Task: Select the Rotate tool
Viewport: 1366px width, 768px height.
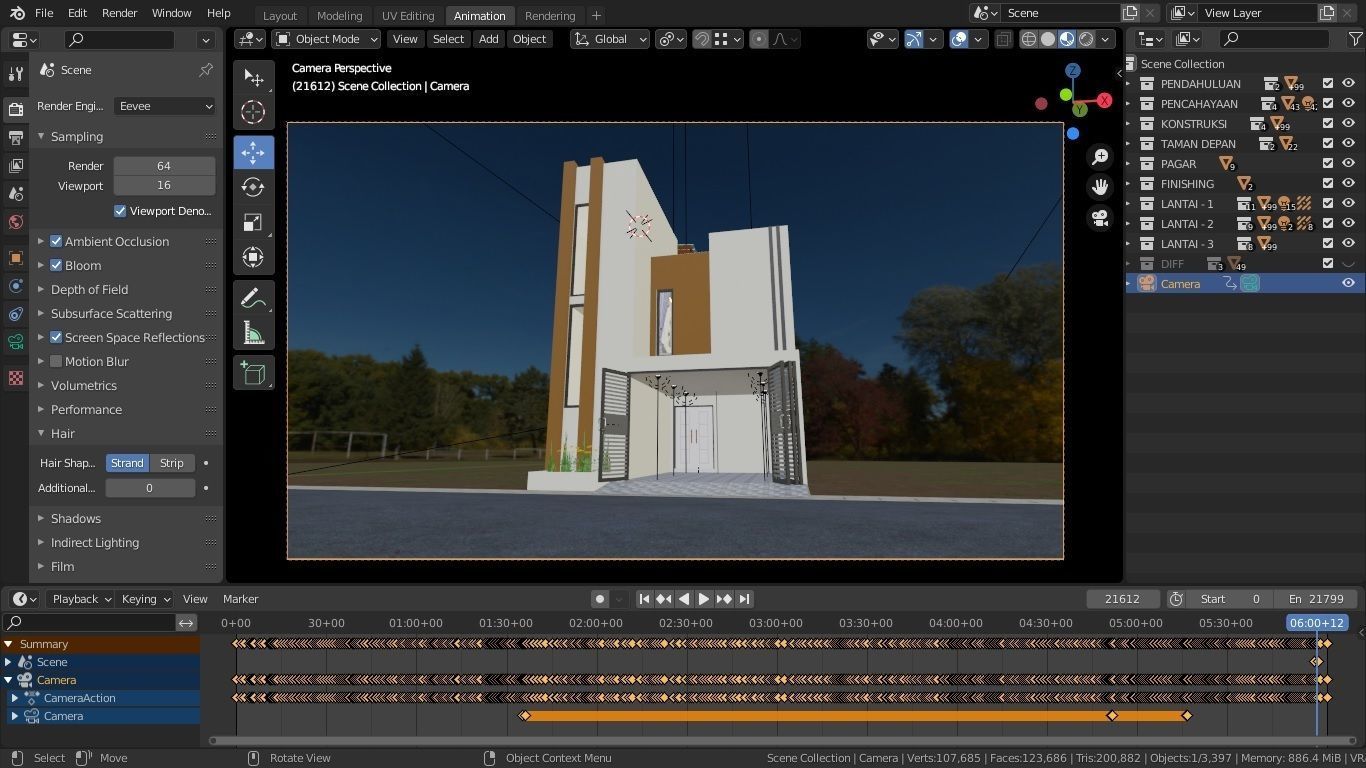Action: click(253, 187)
